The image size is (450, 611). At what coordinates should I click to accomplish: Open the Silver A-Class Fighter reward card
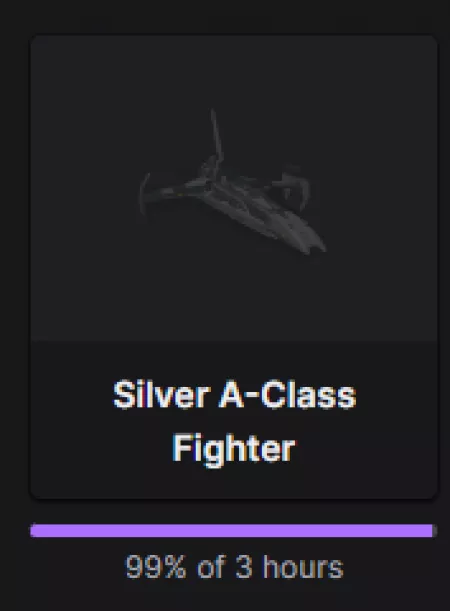(x=234, y=267)
